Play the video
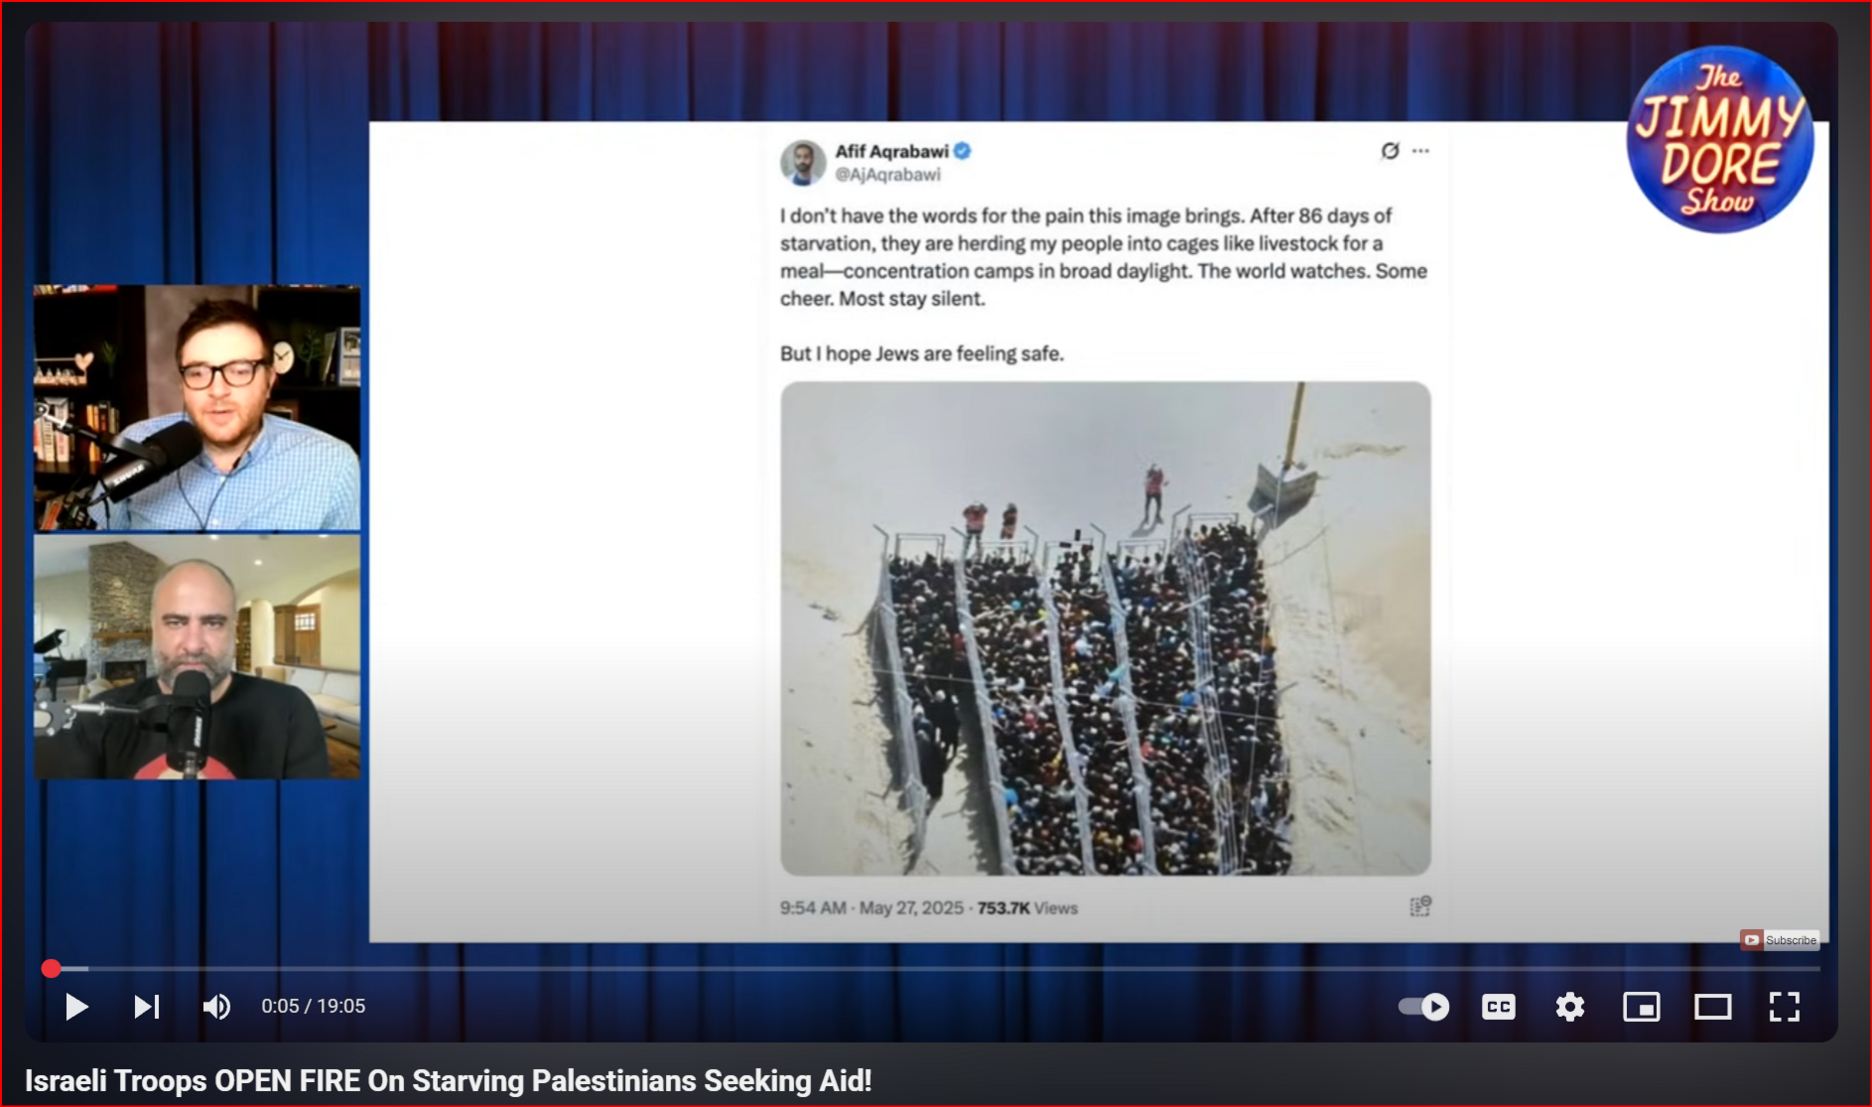The height and width of the screenshot is (1107, 1872). point(76,1006)
